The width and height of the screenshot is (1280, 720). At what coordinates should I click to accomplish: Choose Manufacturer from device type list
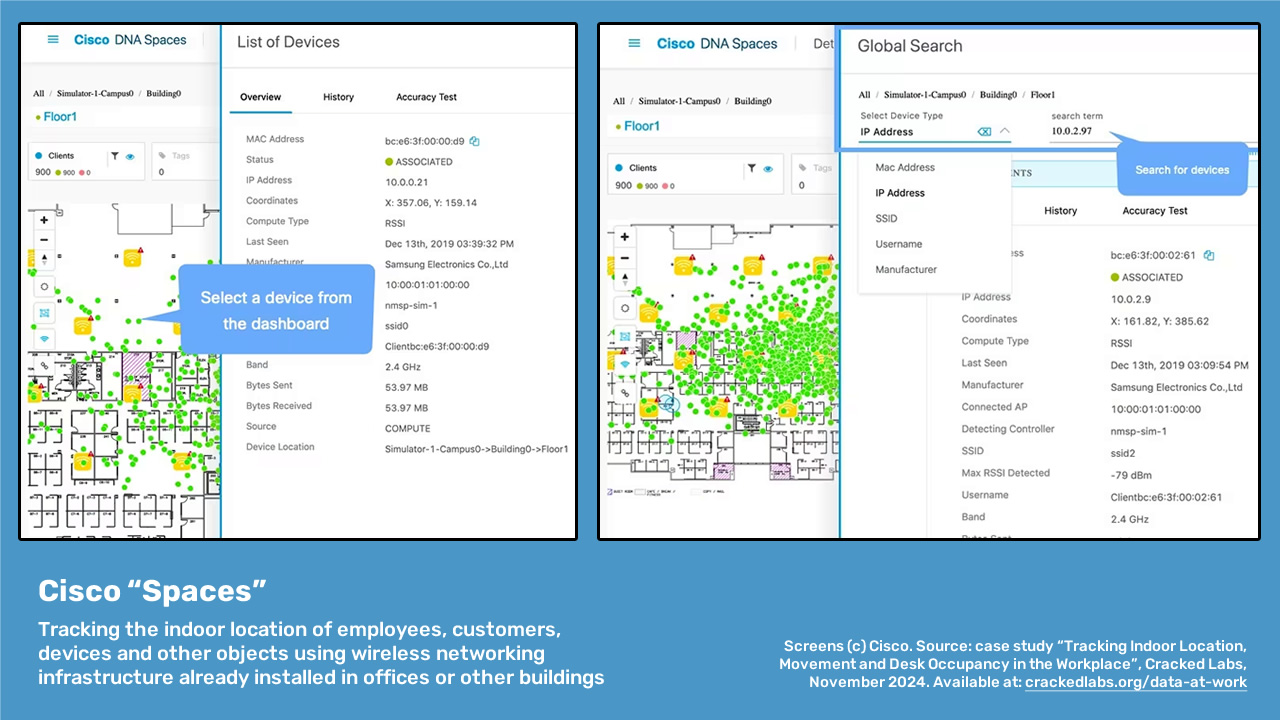[x=906, y=270]
